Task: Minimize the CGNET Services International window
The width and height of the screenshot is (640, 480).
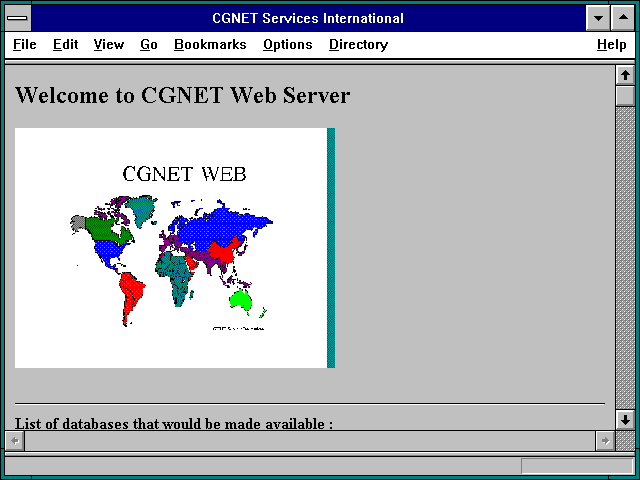Action: 598,18
